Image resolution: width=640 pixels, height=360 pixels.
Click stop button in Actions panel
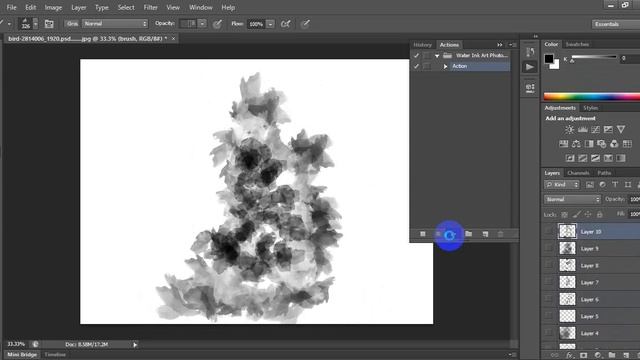pos(423,234)
